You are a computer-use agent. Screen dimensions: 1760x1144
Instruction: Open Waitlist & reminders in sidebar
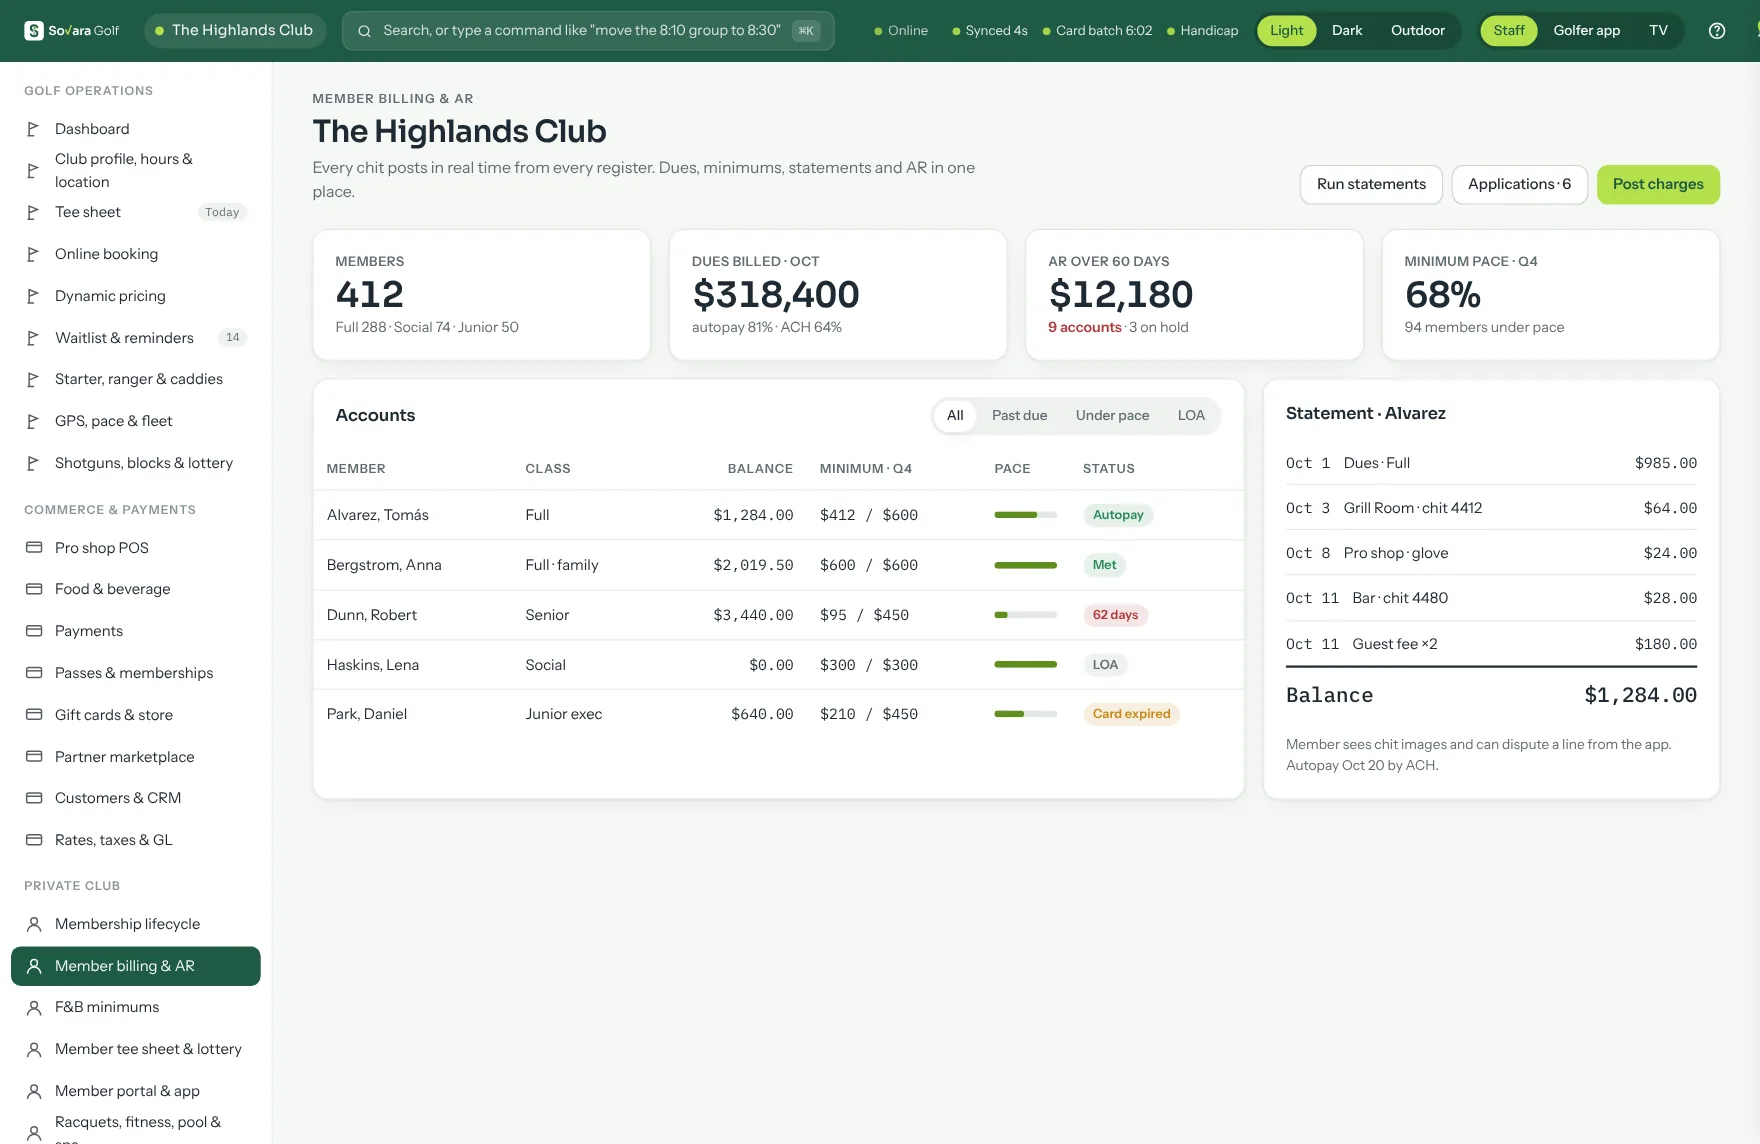[x=135, y=338]
